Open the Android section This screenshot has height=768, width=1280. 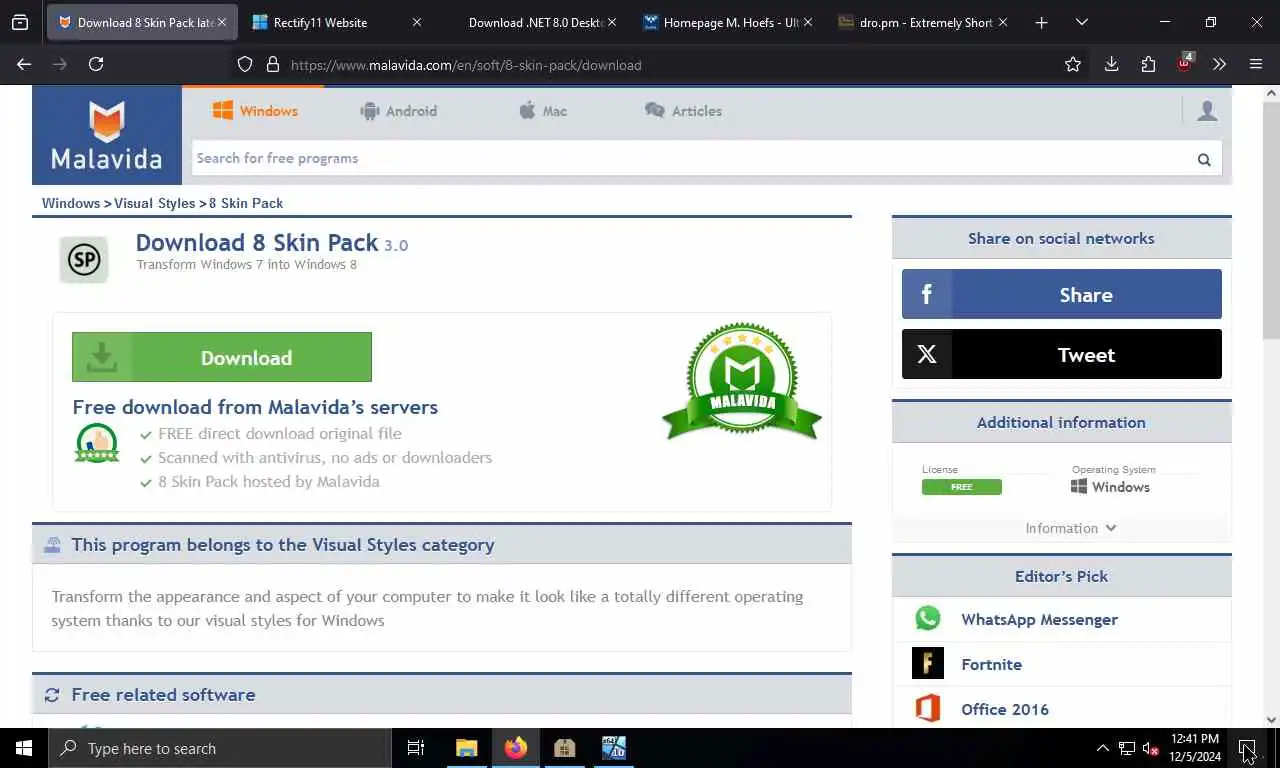[398, 111]
